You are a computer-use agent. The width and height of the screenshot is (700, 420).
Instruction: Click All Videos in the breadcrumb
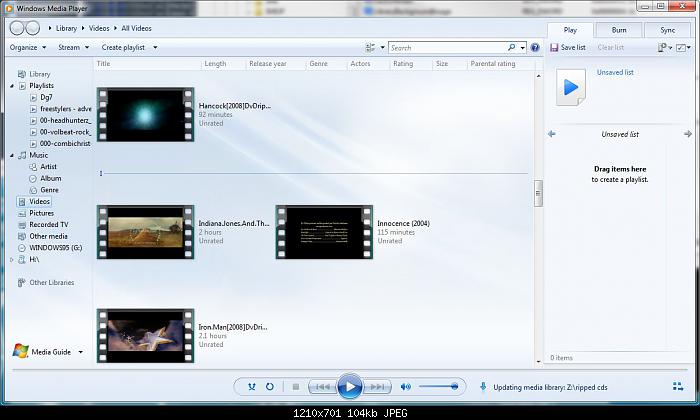[137, 28]
